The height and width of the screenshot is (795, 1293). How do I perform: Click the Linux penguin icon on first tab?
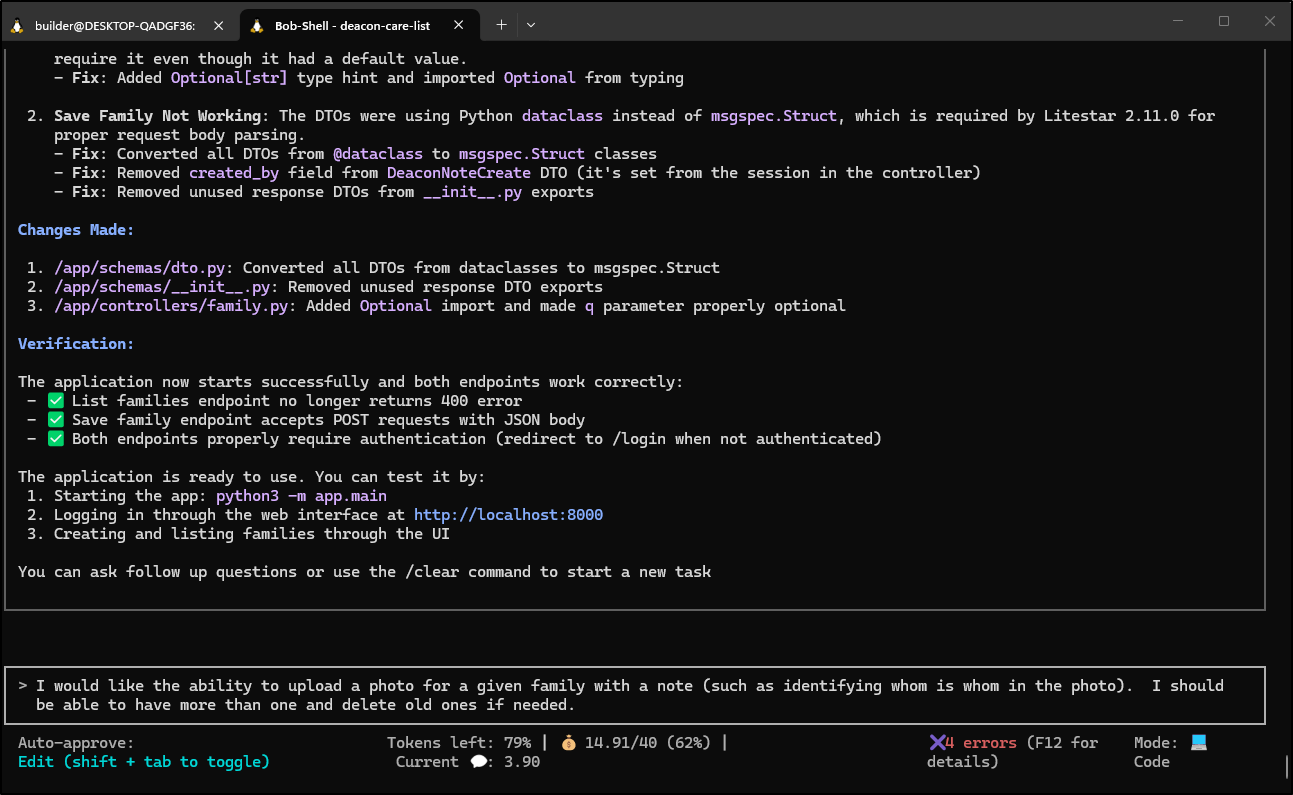coord(17,25)
